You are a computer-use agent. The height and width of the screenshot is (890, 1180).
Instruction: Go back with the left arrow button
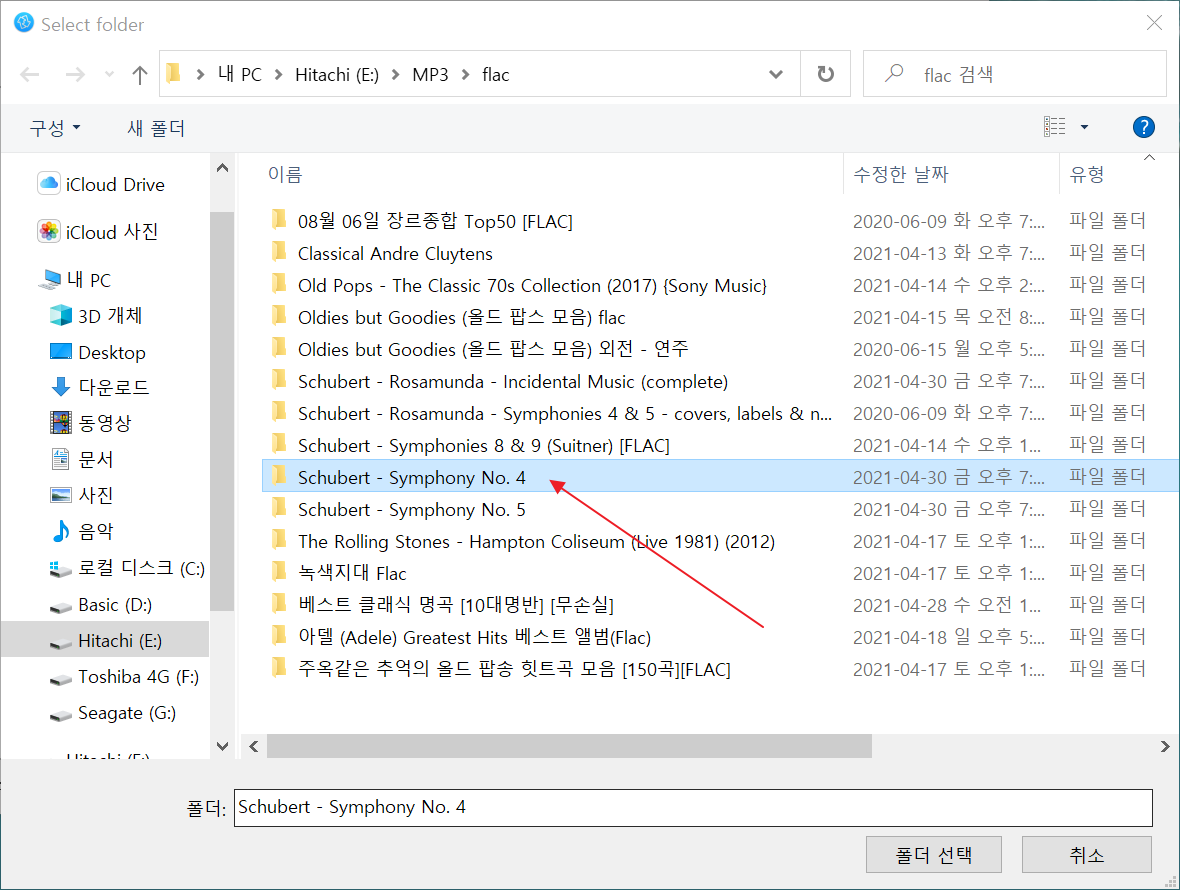click(x=30, y=74)
